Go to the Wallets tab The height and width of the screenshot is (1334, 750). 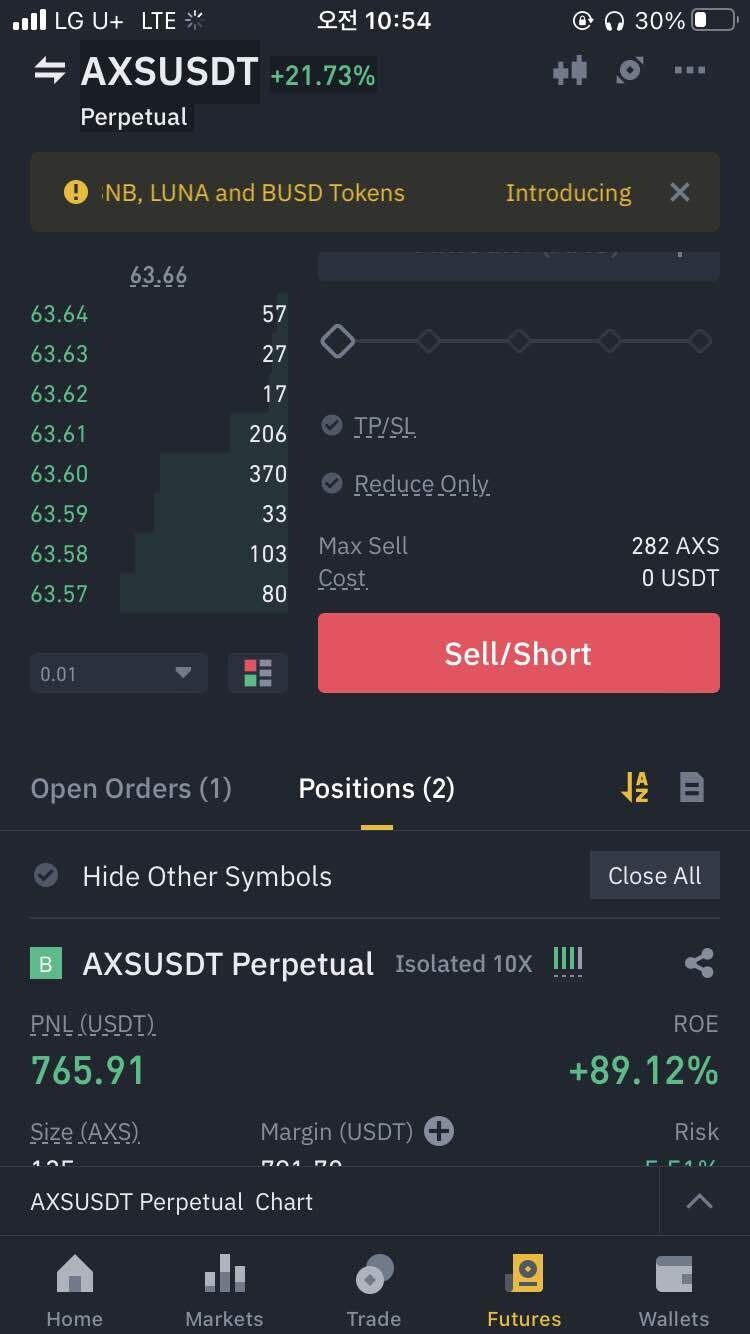coord(673,1290)
